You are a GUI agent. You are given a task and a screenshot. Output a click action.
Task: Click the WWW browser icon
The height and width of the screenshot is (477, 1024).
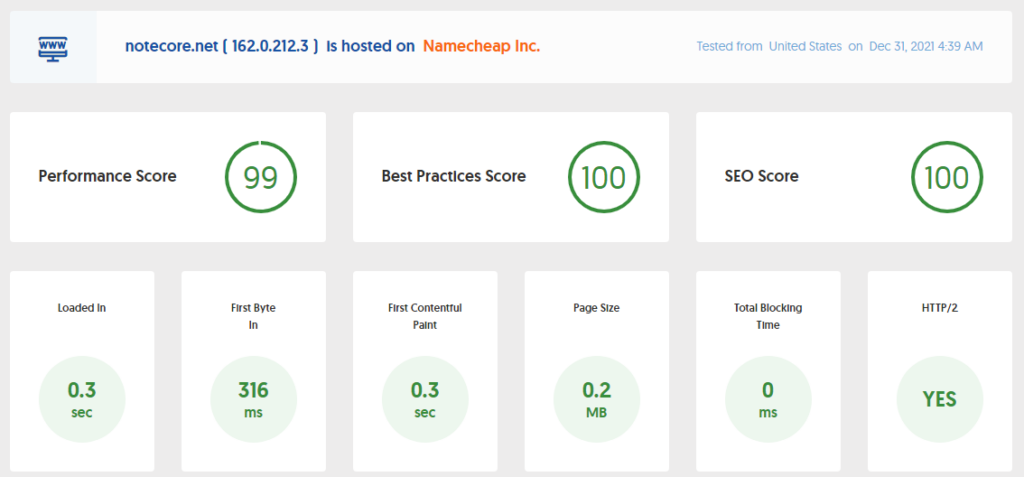click(53, 47)
